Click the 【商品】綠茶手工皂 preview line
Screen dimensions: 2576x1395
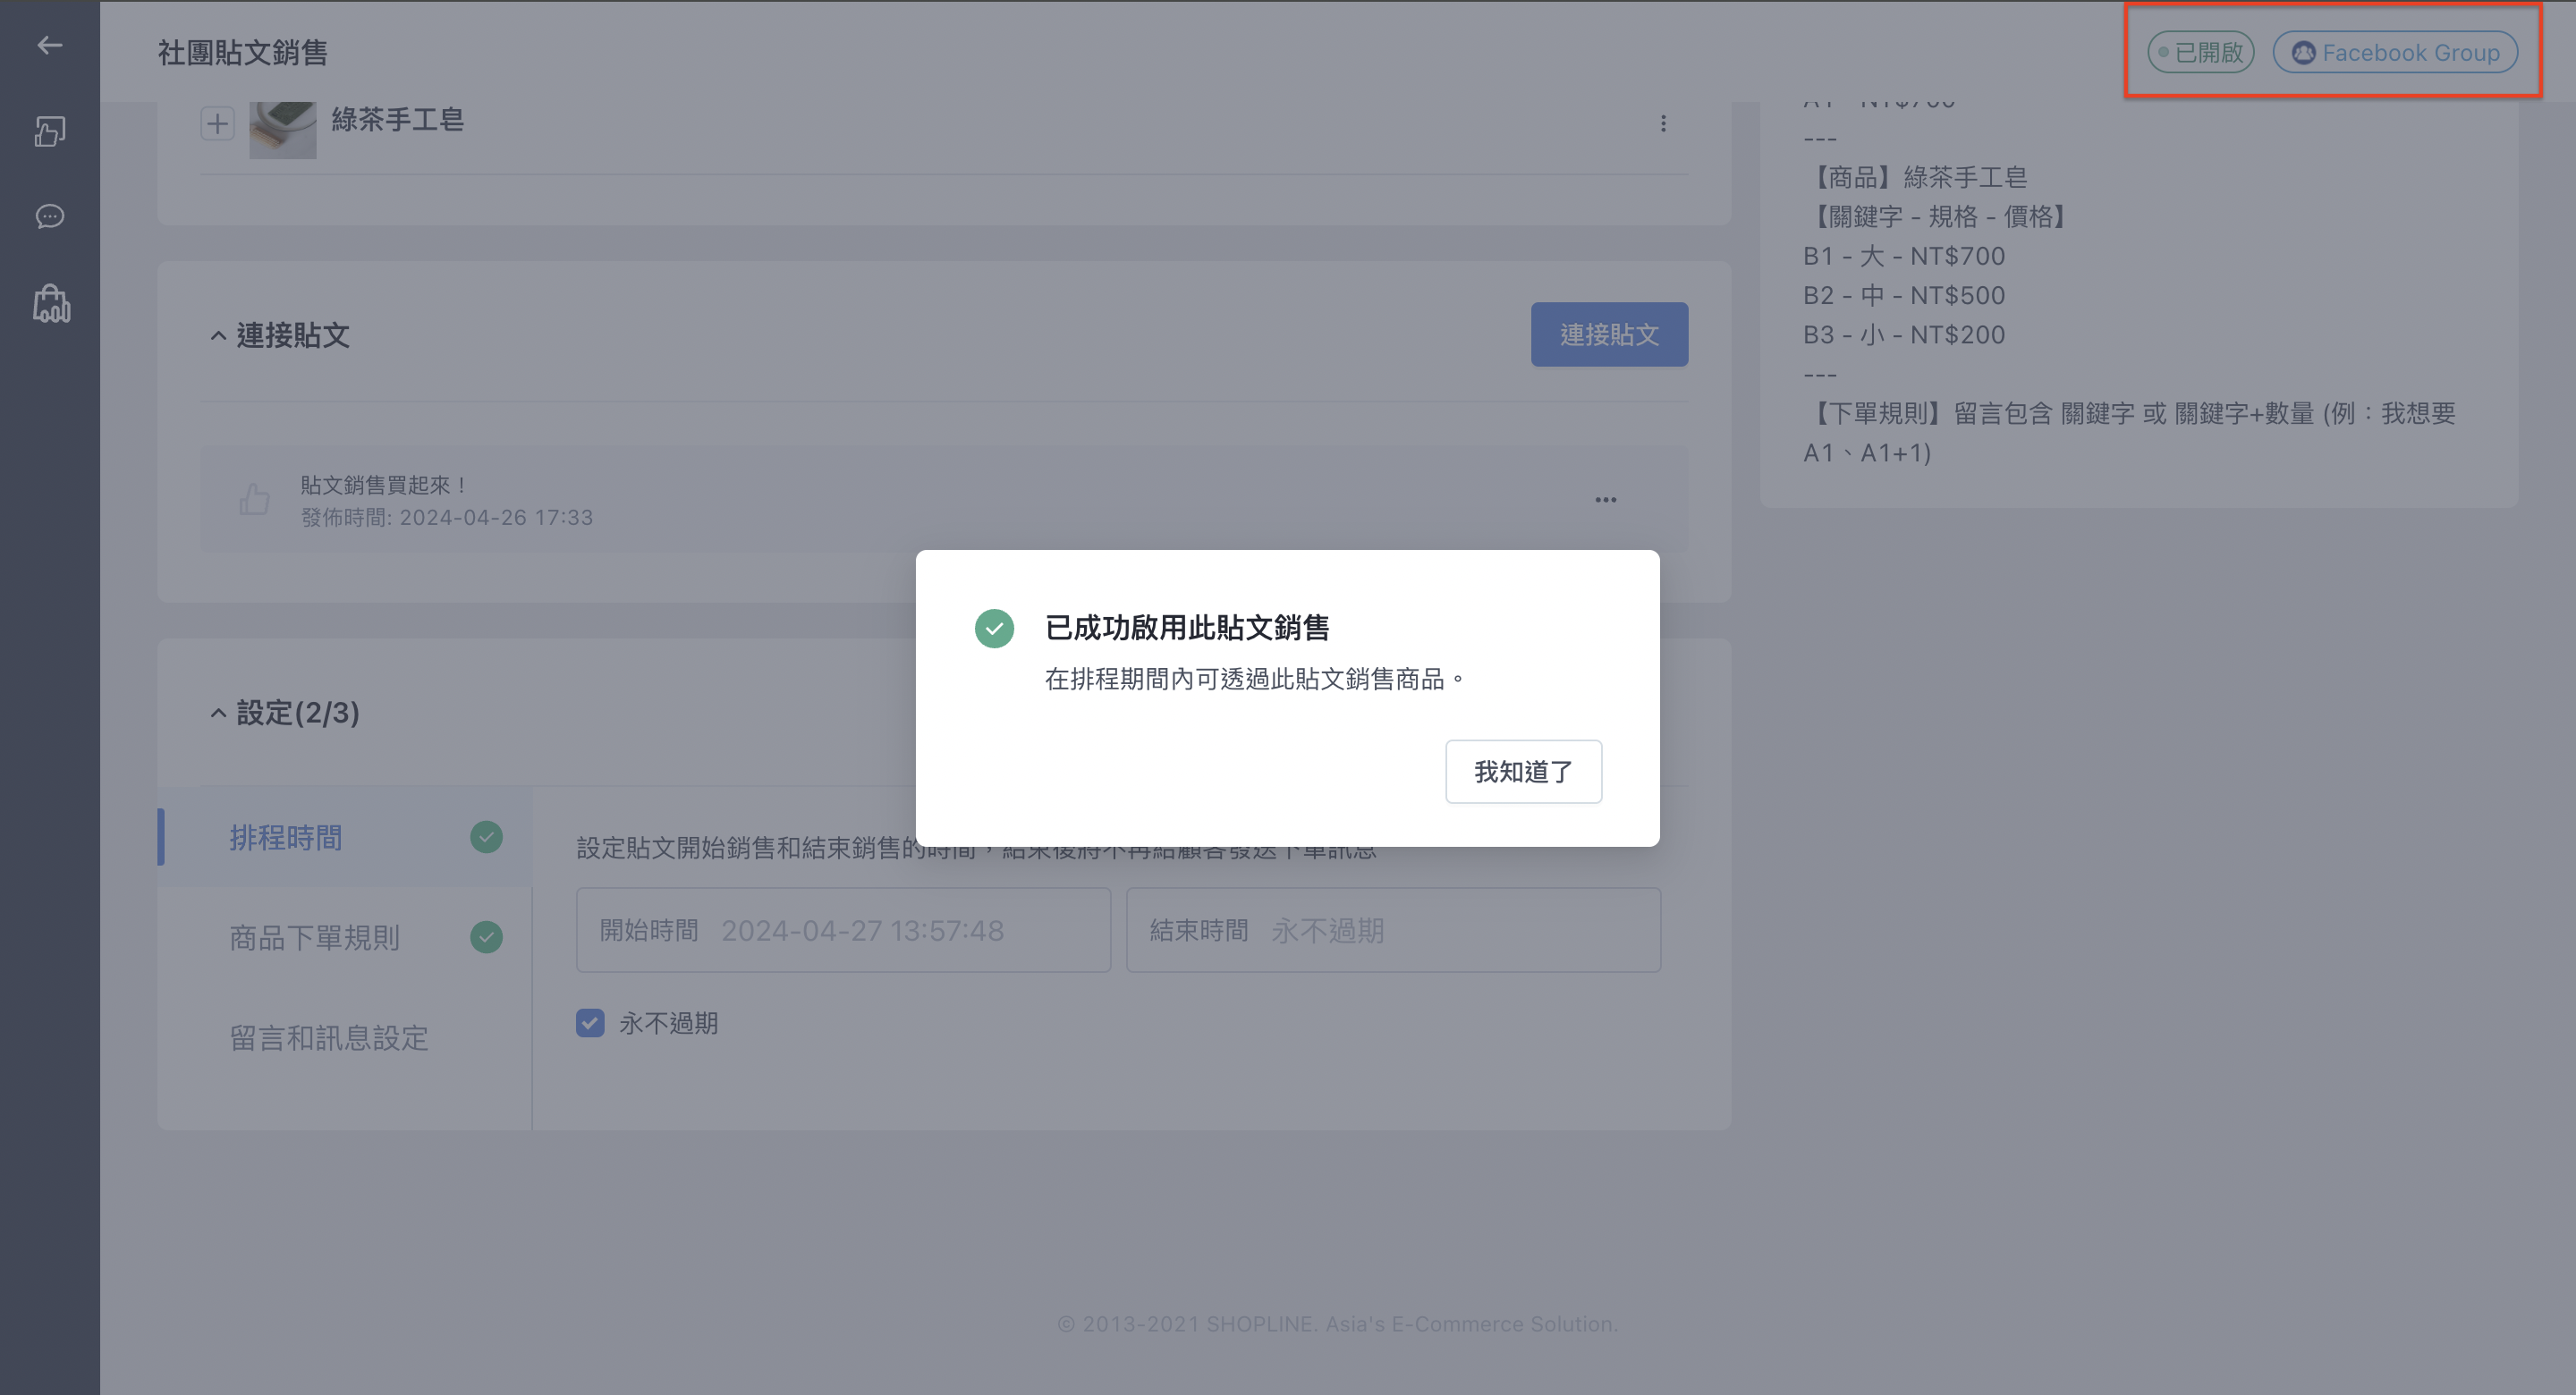tap(1916, 177)
